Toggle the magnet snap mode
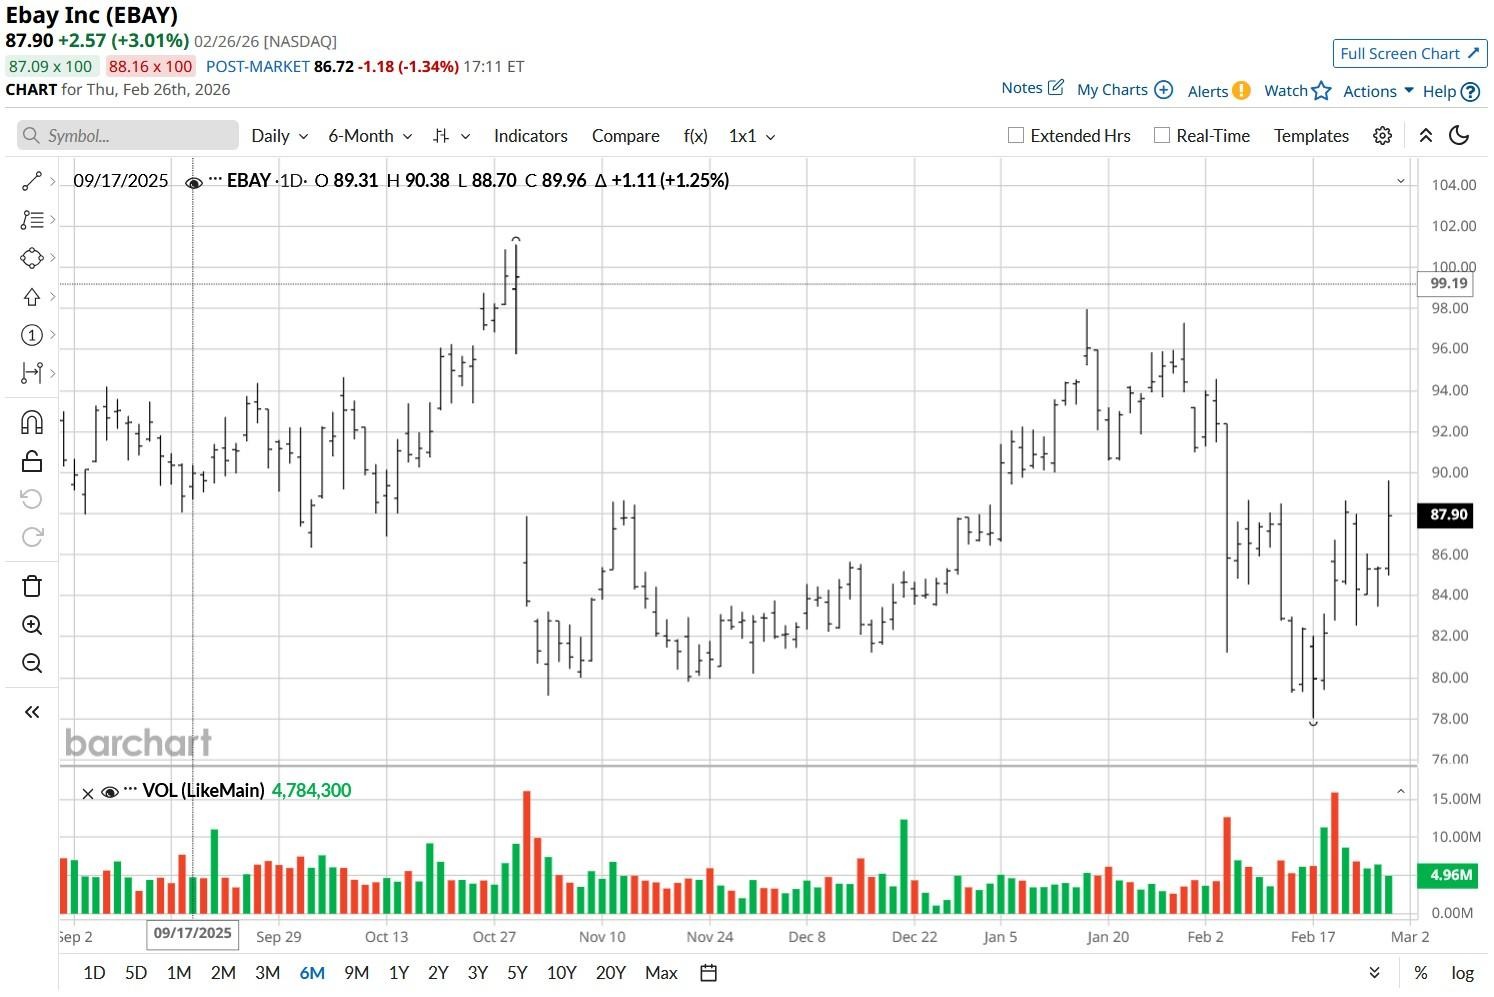1494x997 pixels. pos(31,422)
